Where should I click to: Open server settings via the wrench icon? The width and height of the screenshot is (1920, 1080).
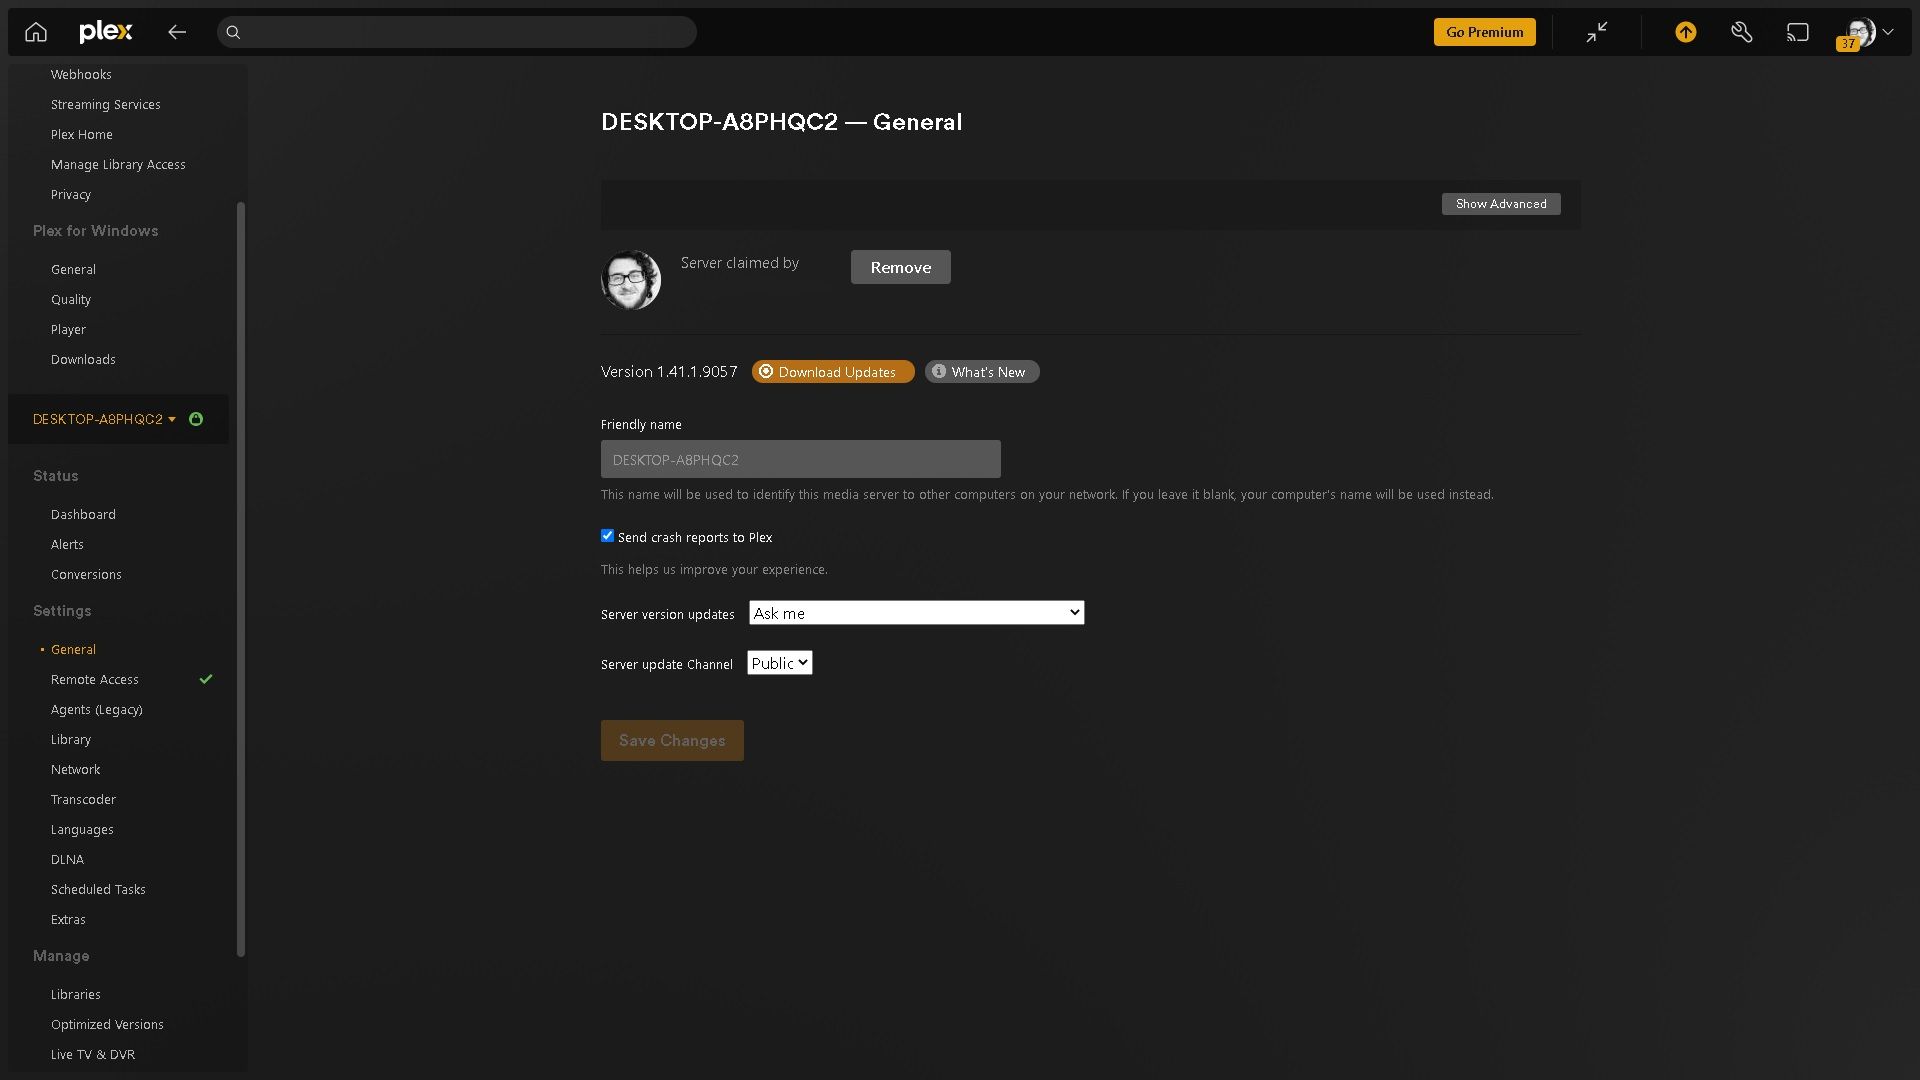tap(1741, 32)
